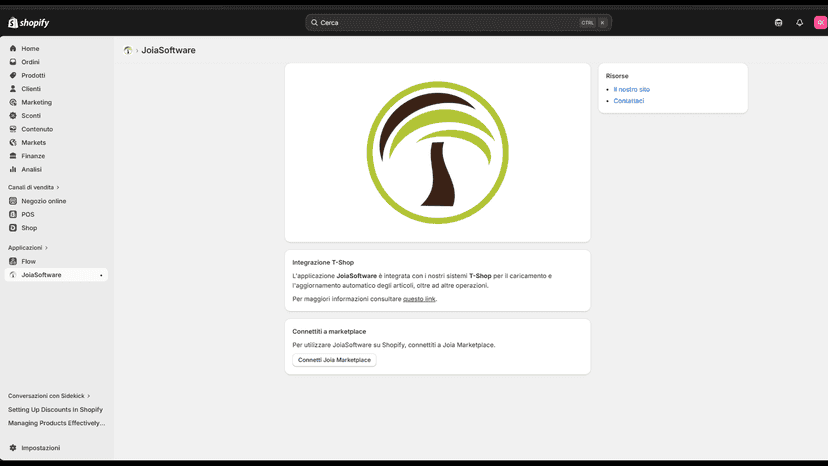Image resolution: width=828 pixels, height=466 pixels.
Task: Select the Shop channel icon
Action: coord(13,228)
